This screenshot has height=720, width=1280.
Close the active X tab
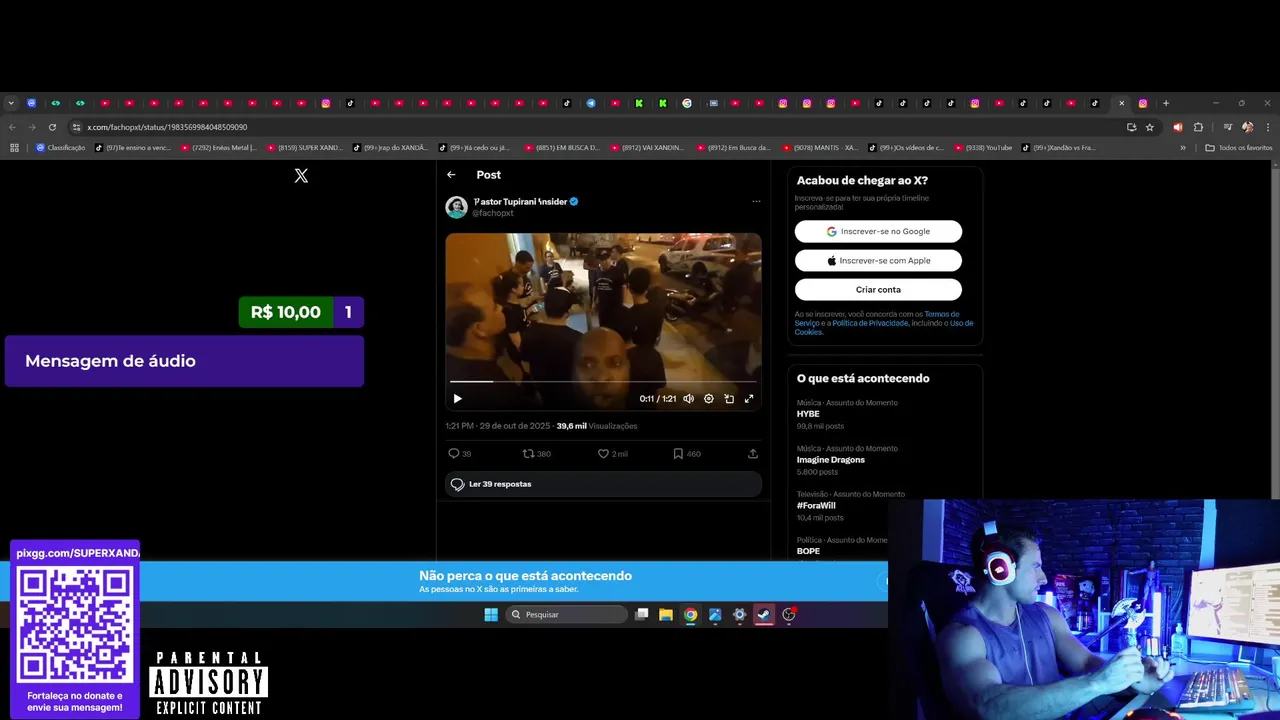pos(1121,103)
